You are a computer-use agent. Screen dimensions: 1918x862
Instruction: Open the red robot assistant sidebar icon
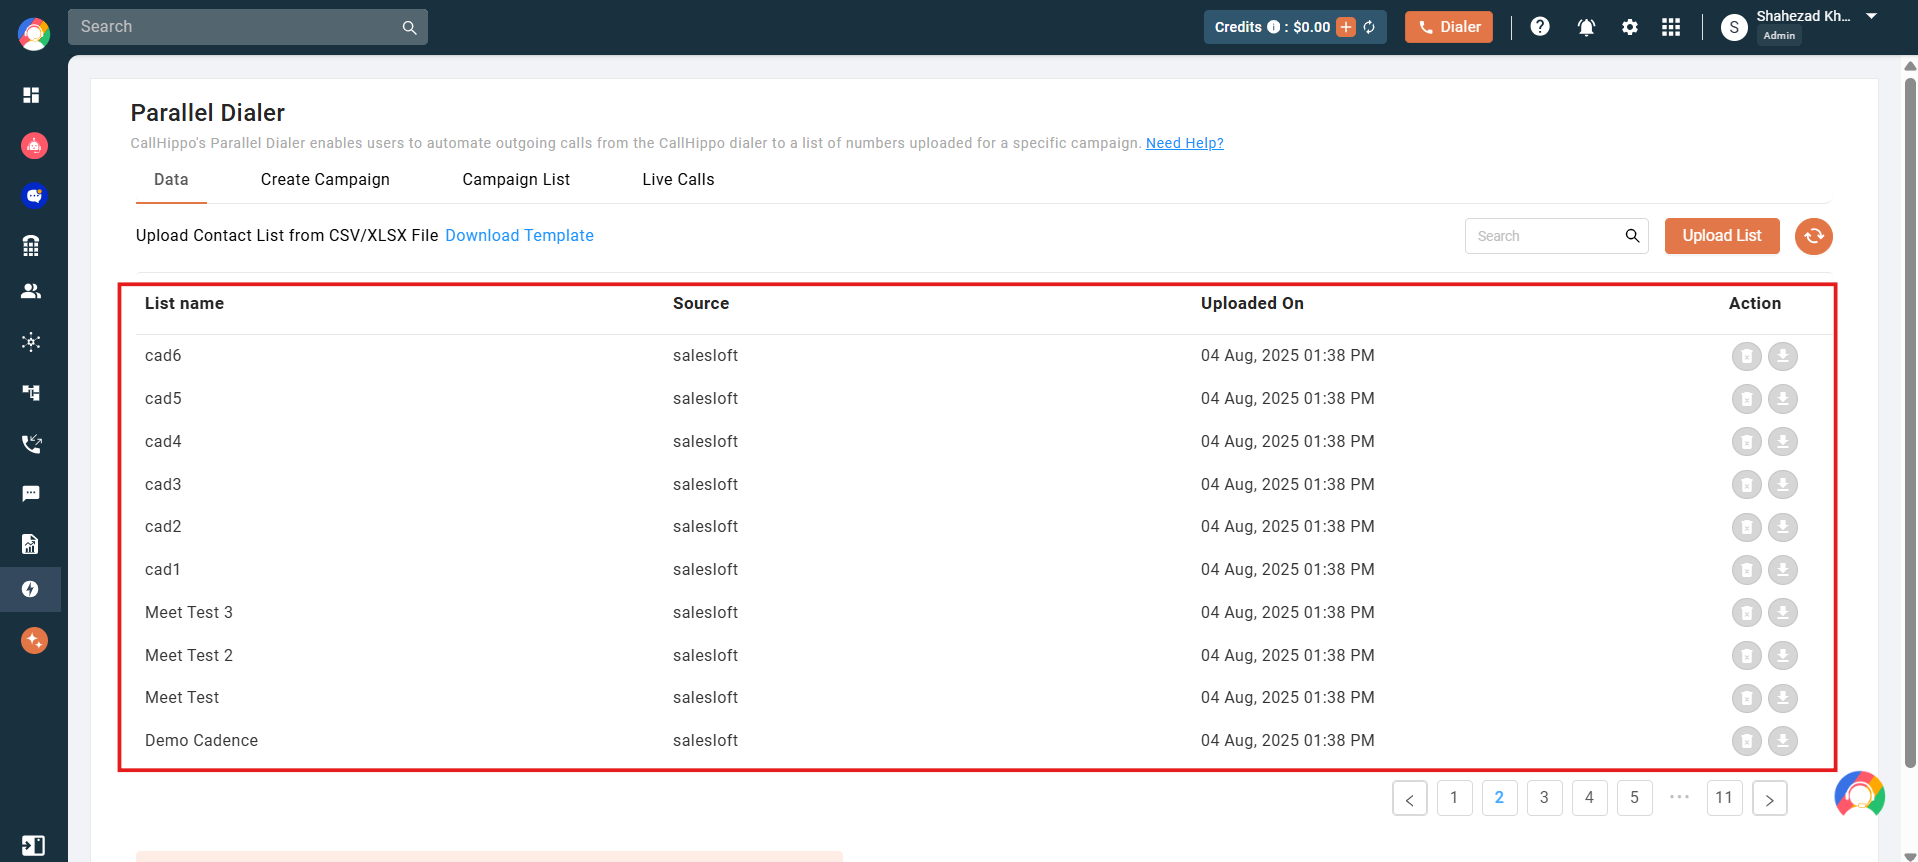[x=34, y=146]
